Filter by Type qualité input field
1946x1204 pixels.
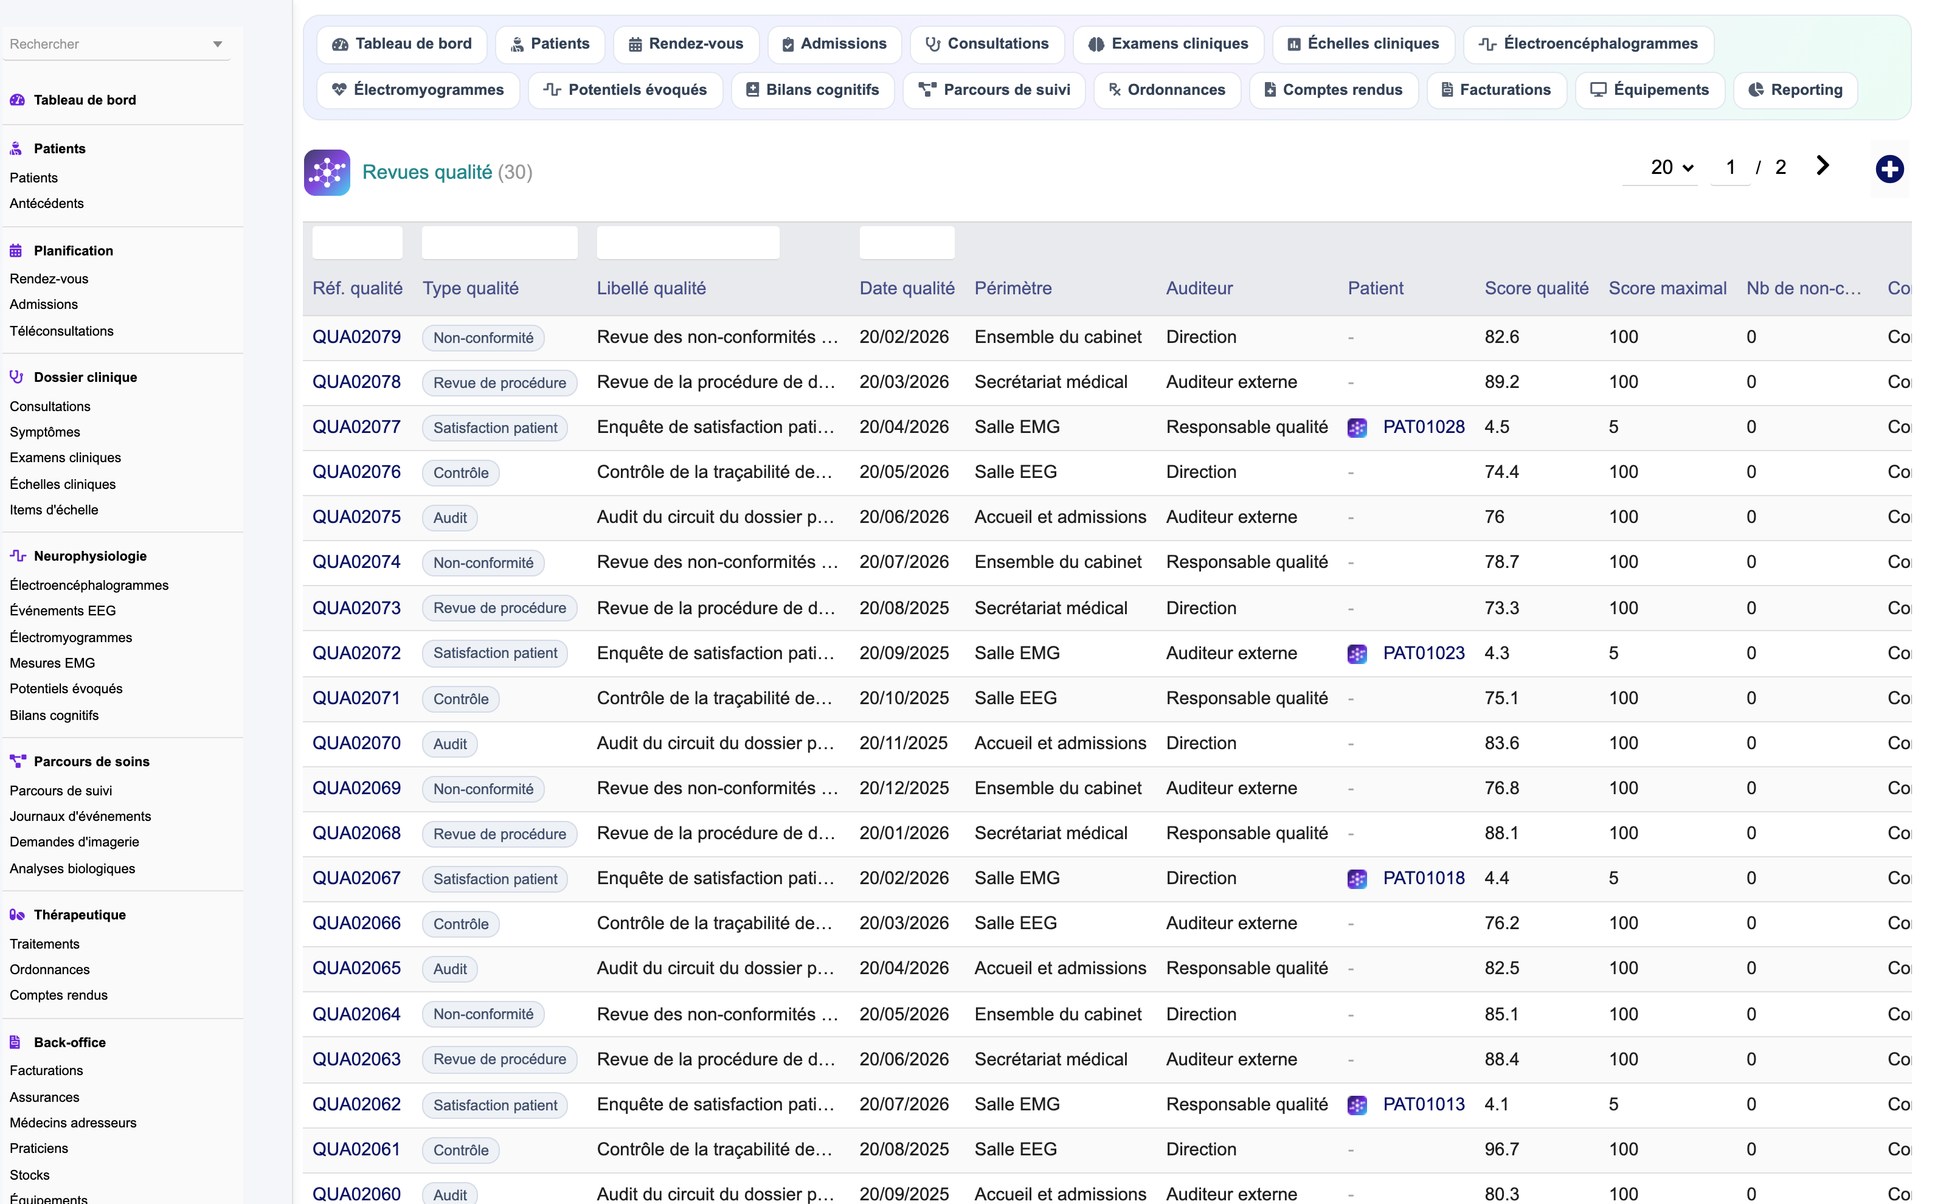(x=499, y=242)
